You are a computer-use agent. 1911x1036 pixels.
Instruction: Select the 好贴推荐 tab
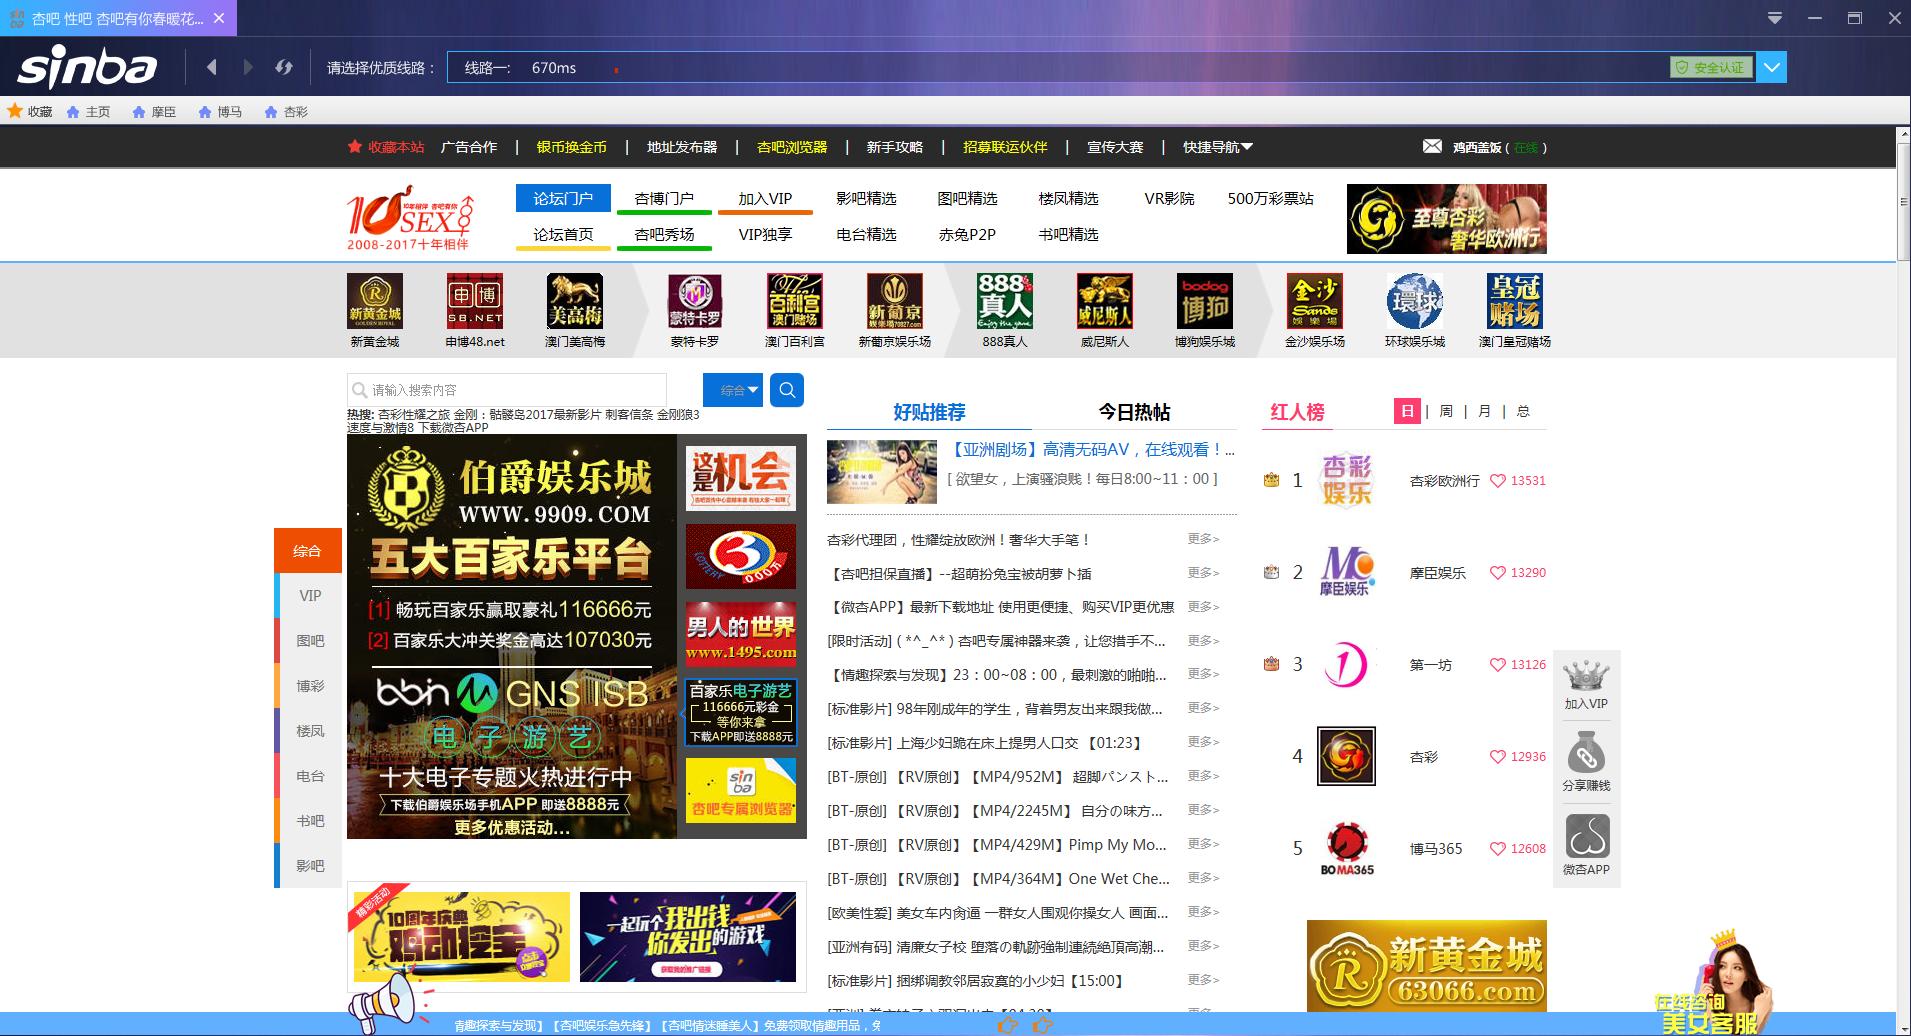pyautogui.click(x=929, y=412)
